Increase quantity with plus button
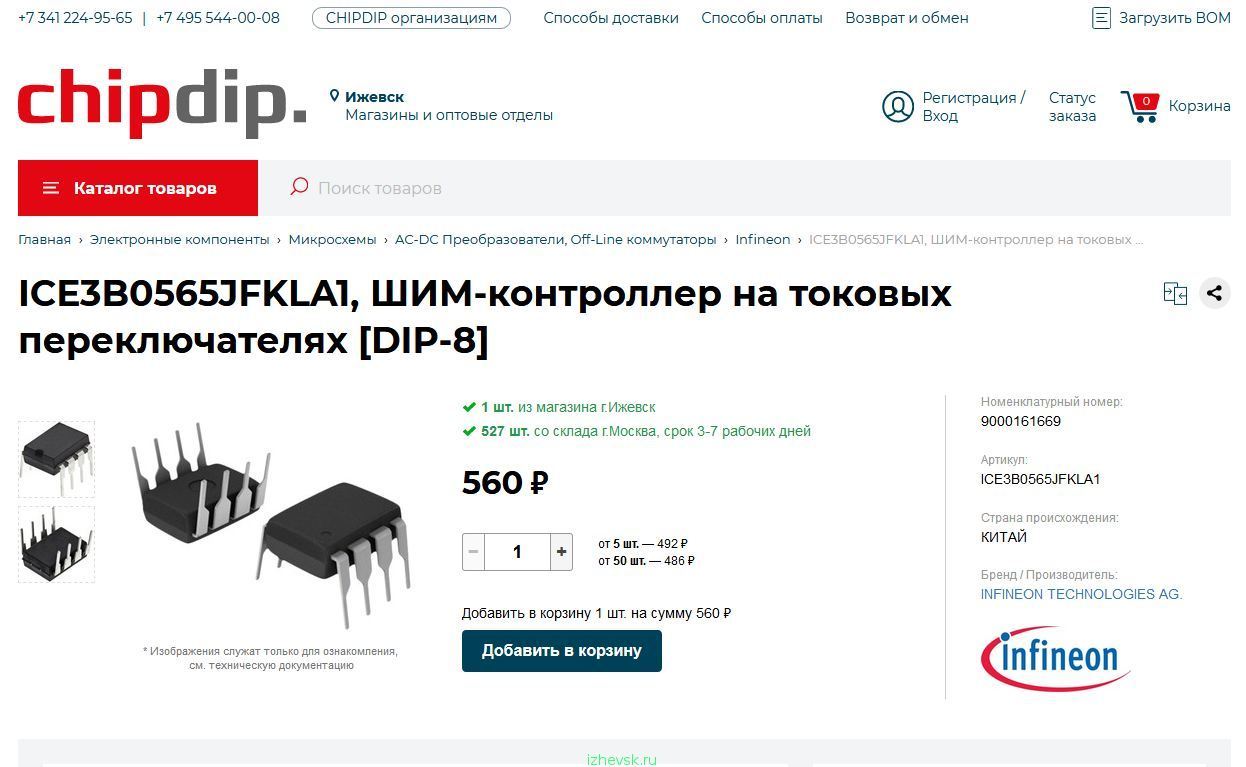Screen dimensions: 1246x767 click(561, 552)
